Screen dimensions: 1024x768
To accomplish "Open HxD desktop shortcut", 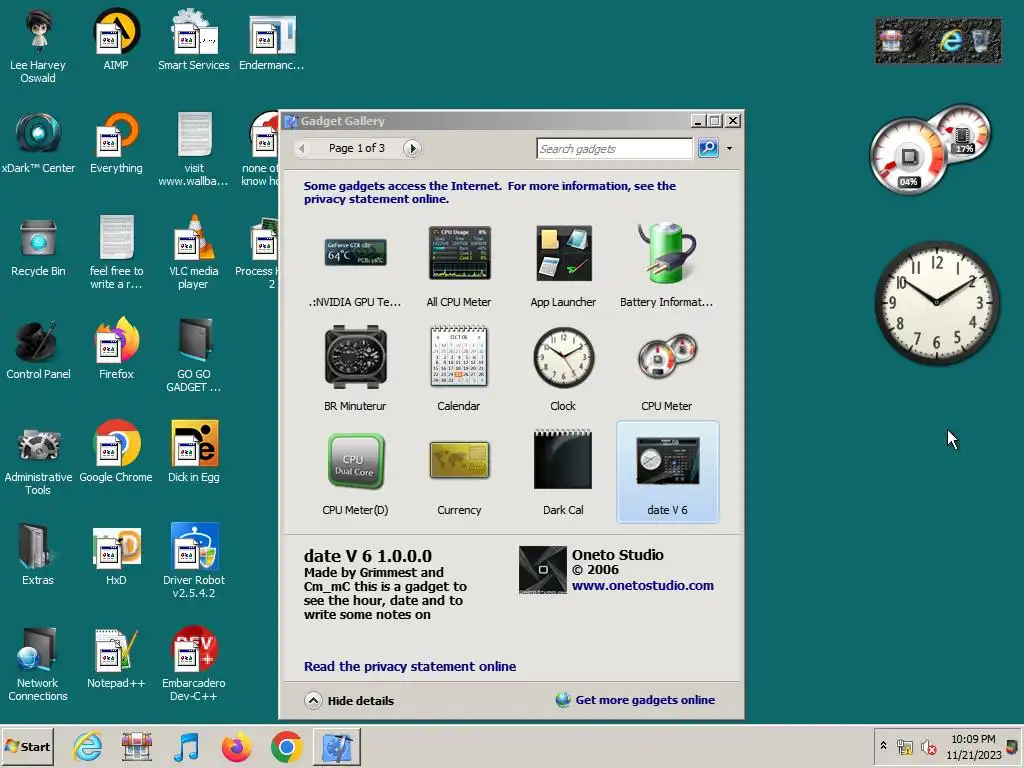I will pyautogui.click(x=116, y=554).
